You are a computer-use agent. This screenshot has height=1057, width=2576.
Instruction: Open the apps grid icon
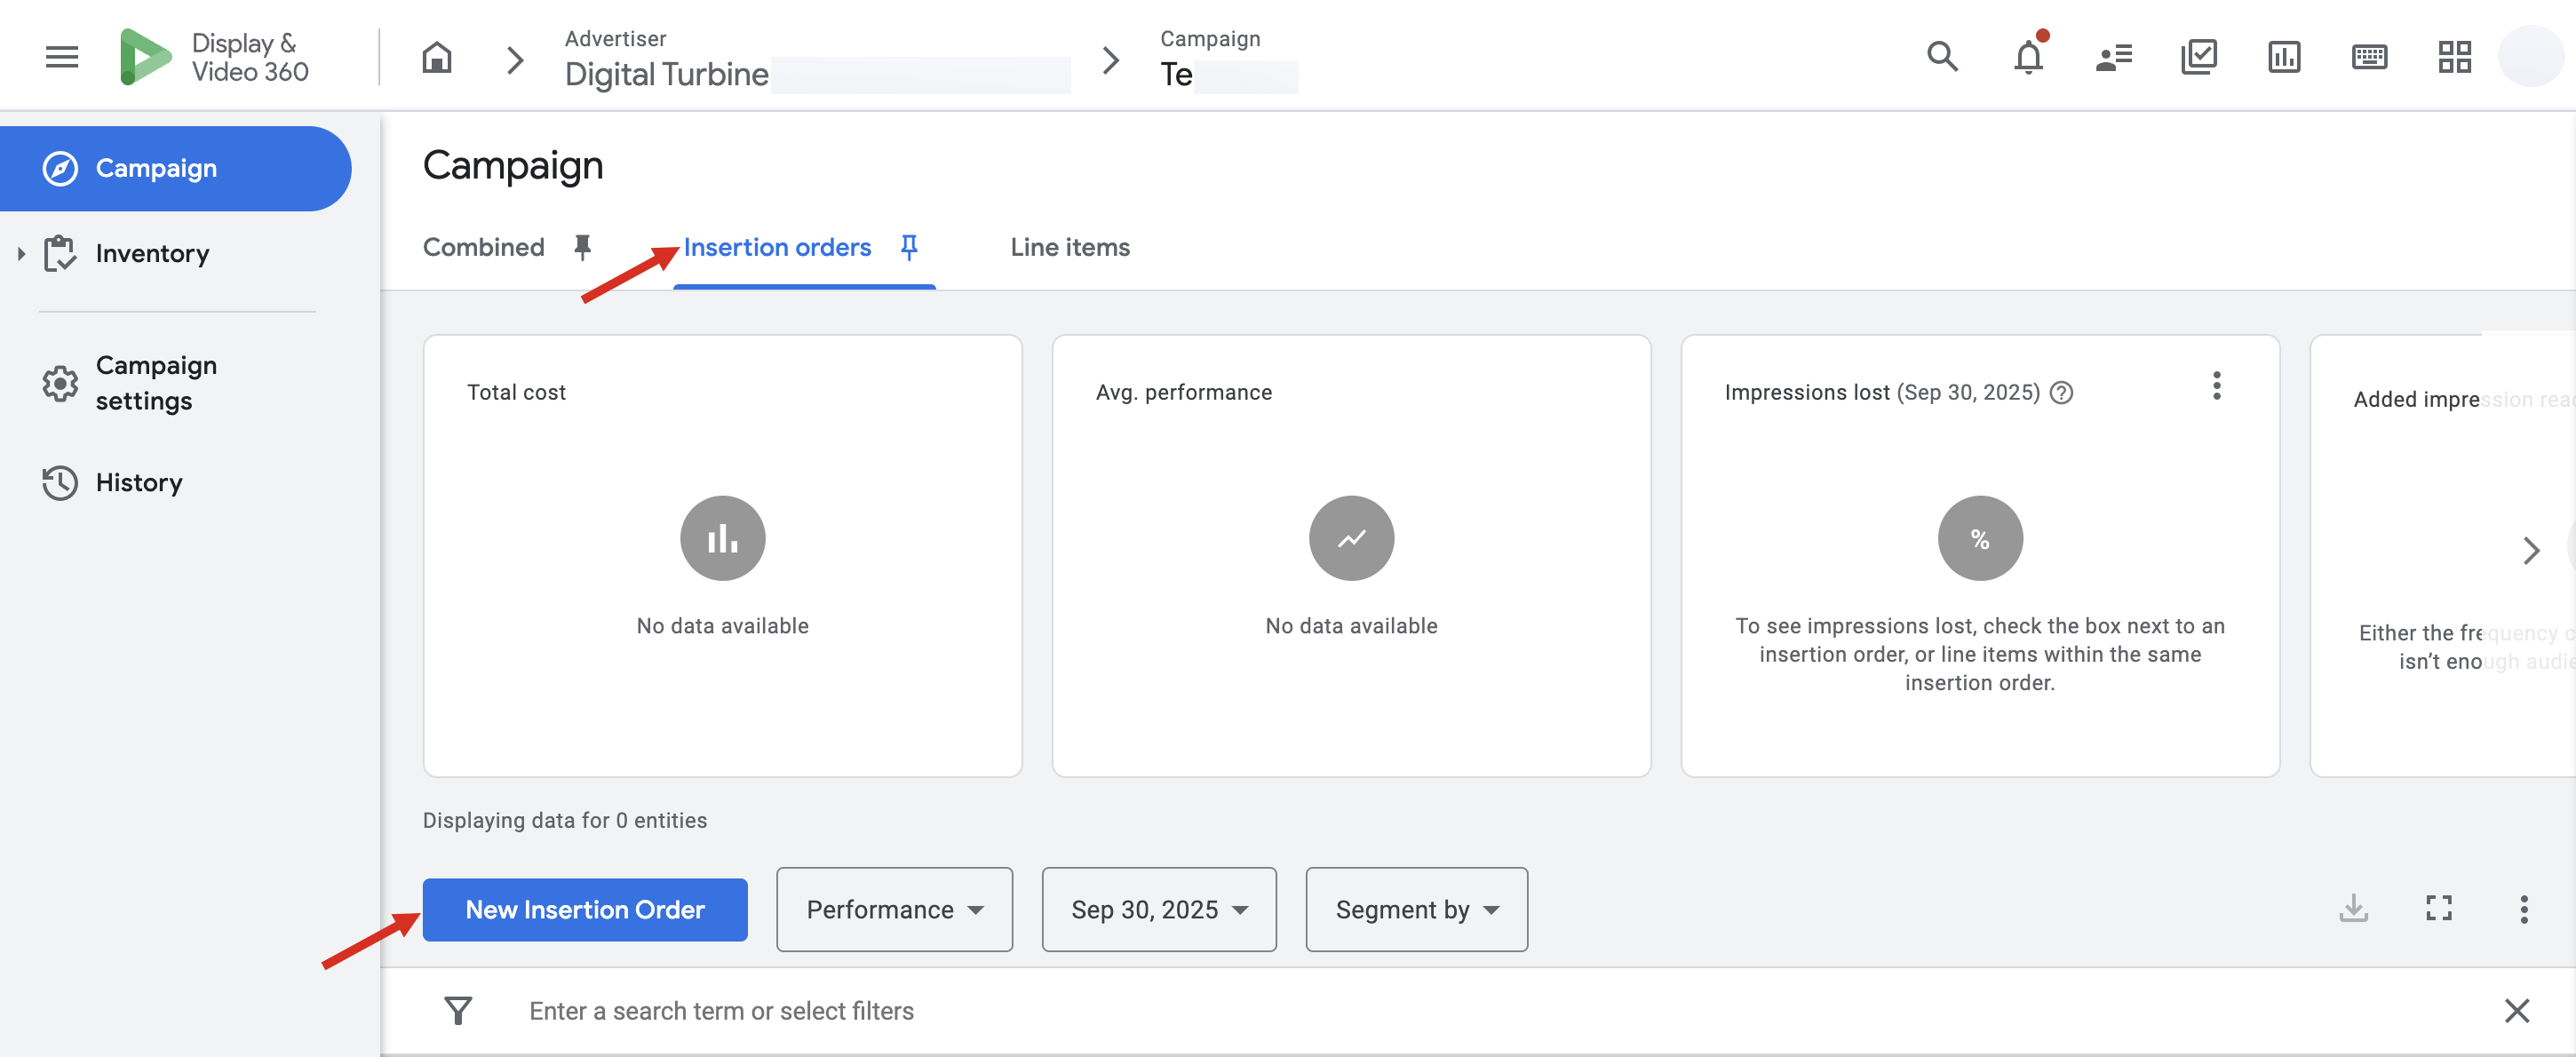[x=2453, y=57]
